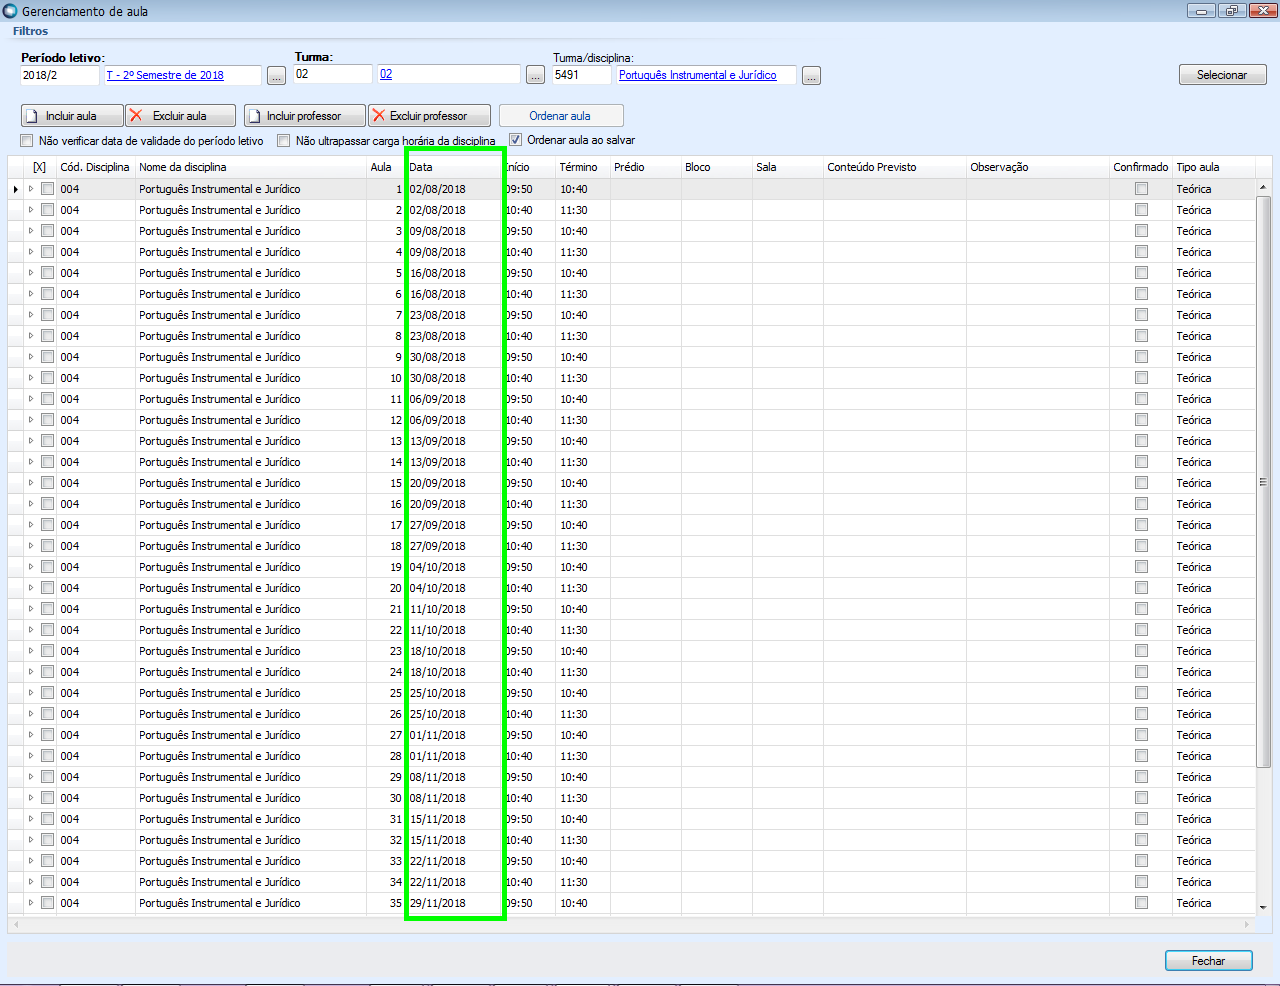Open Português Instrumental e Jurídico link
1280x986 pixels.
click(x=697, y=75)
